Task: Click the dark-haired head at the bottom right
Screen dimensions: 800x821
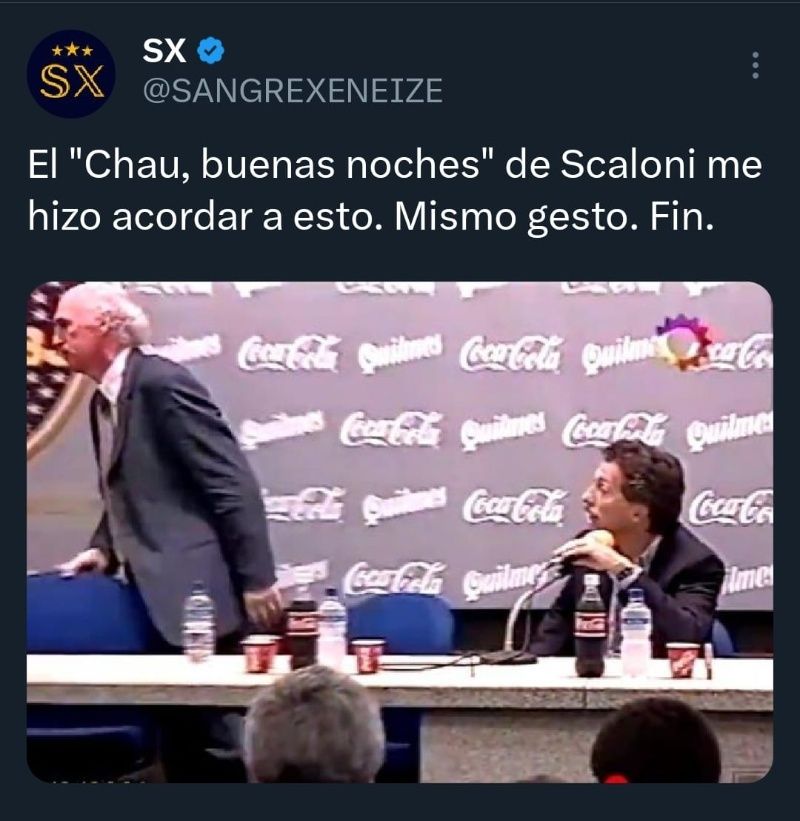Action: 659,741
